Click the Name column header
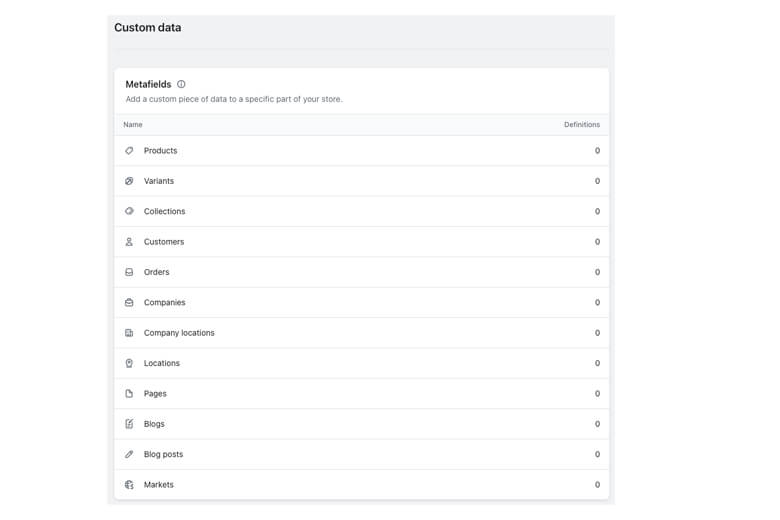This screenshot has width=780, height=520. tap(133, 125)
